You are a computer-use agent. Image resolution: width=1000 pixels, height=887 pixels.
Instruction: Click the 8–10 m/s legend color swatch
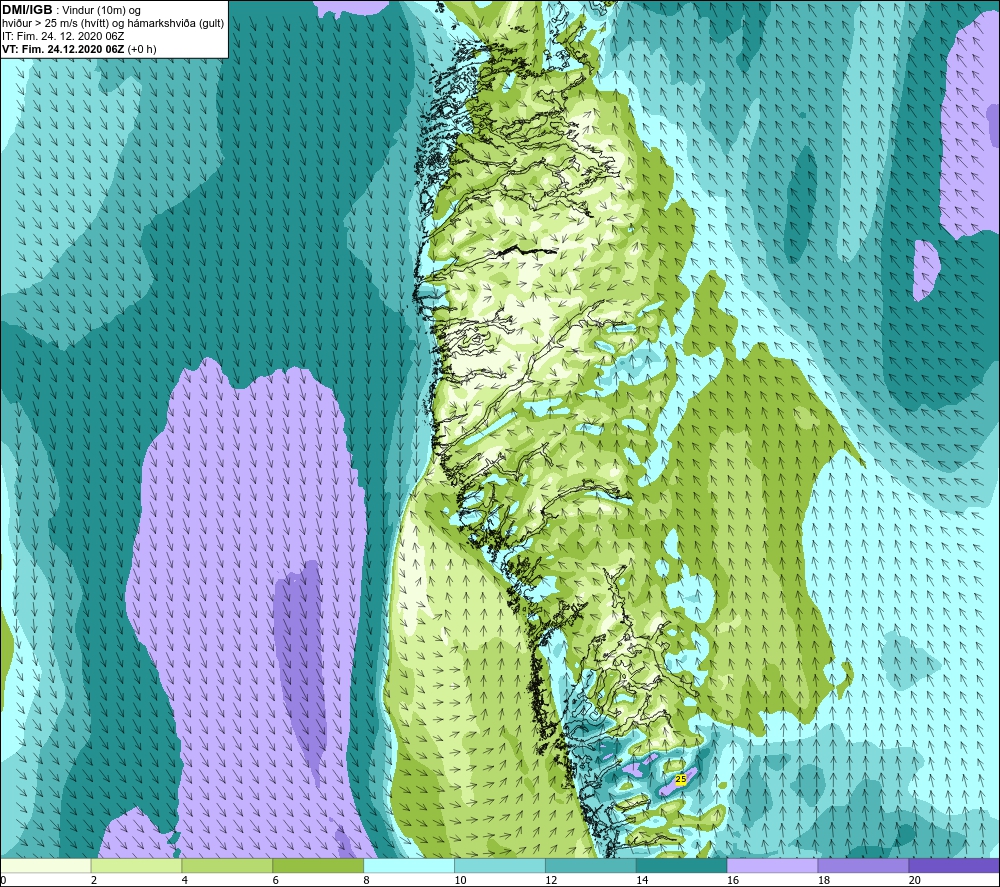(x=409, y=865)
